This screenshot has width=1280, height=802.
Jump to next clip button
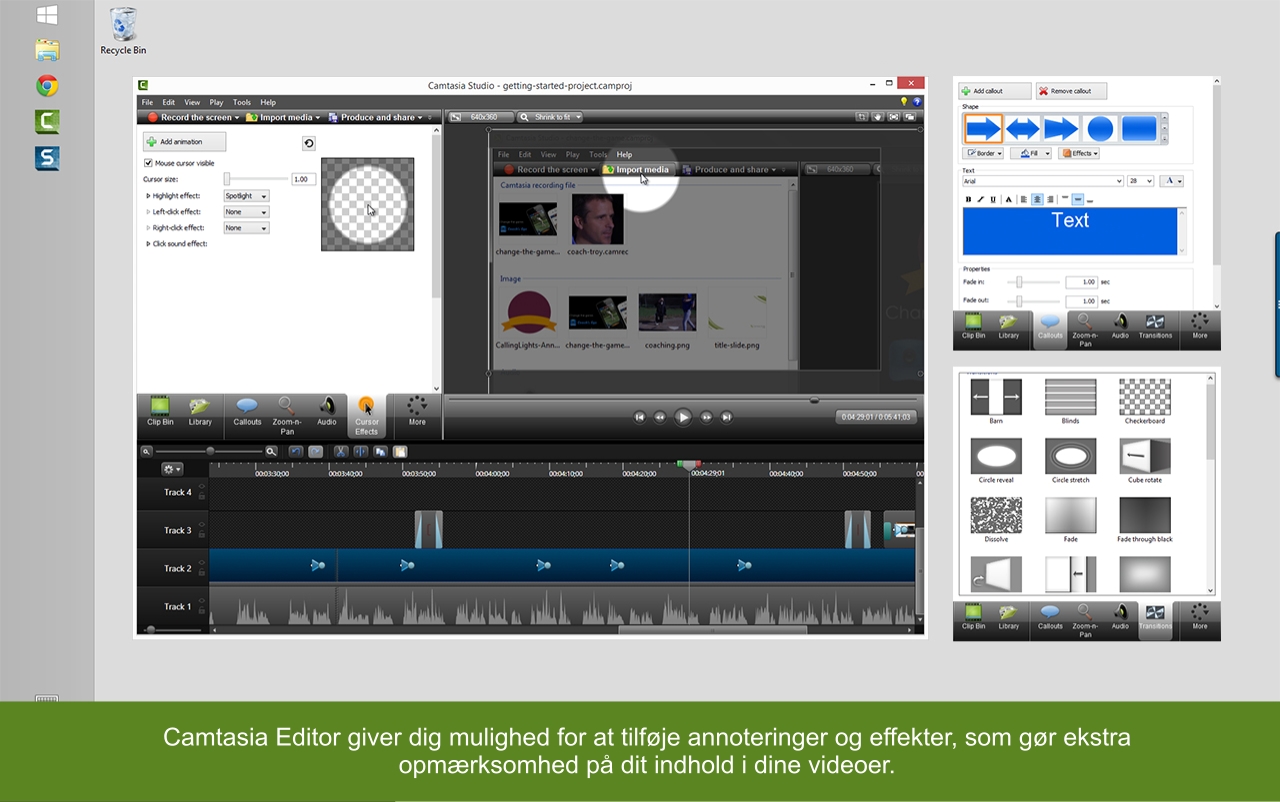coord(727,417)
